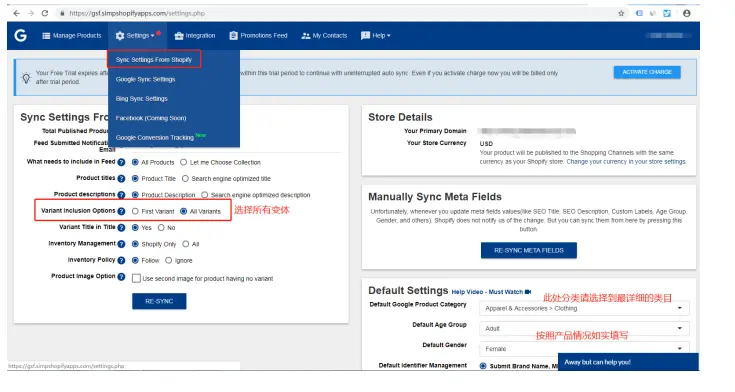735x392 pixels.
Task: Click help icon beside Inventory Policy
Action: [x=121, y=260]
